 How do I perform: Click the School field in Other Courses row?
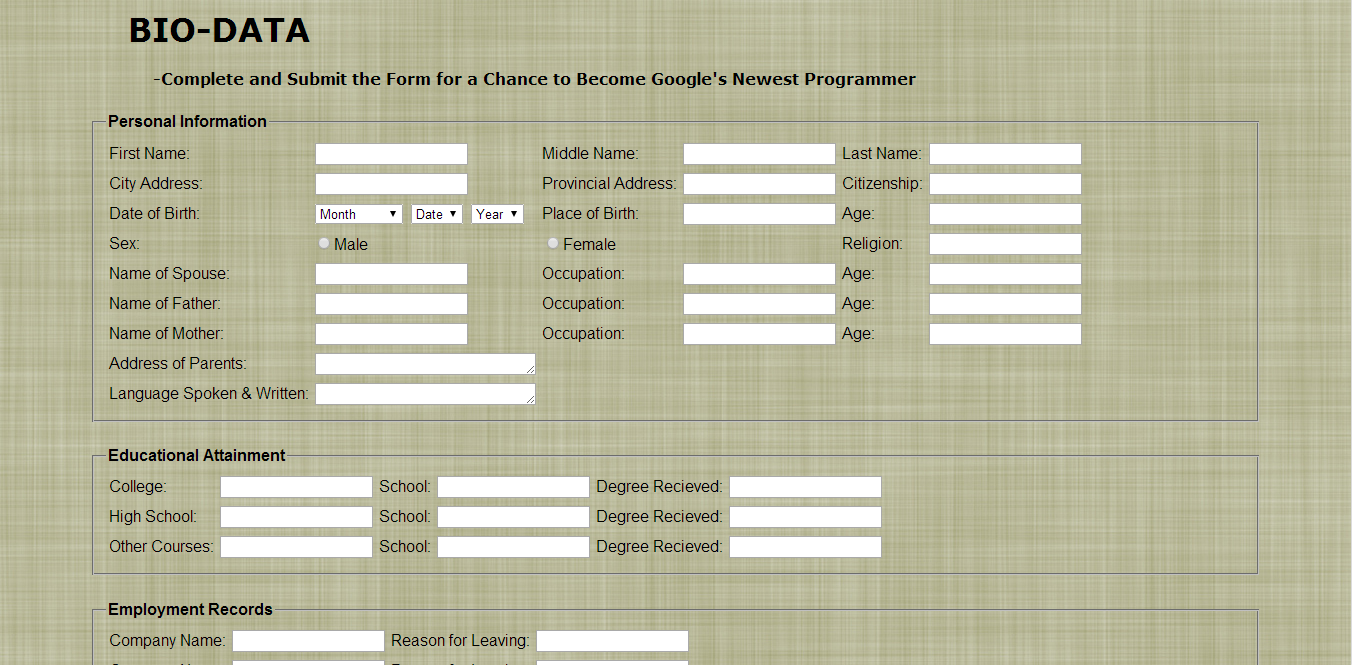point(513,547)
